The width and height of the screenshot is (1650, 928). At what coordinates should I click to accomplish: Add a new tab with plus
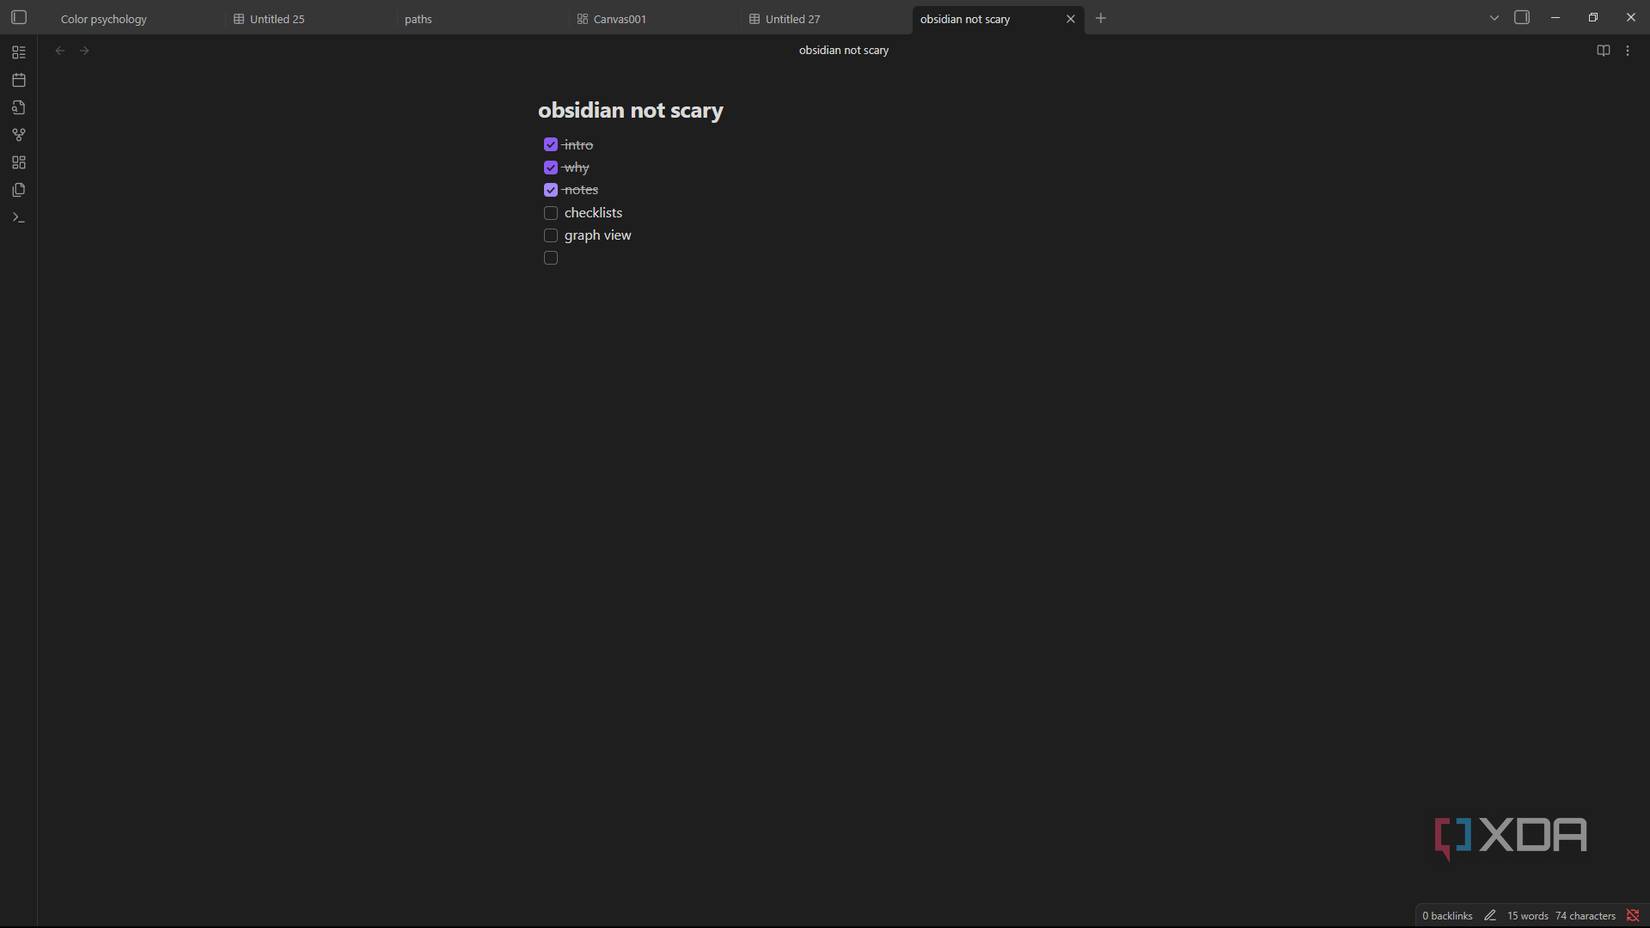point(1101,18)
